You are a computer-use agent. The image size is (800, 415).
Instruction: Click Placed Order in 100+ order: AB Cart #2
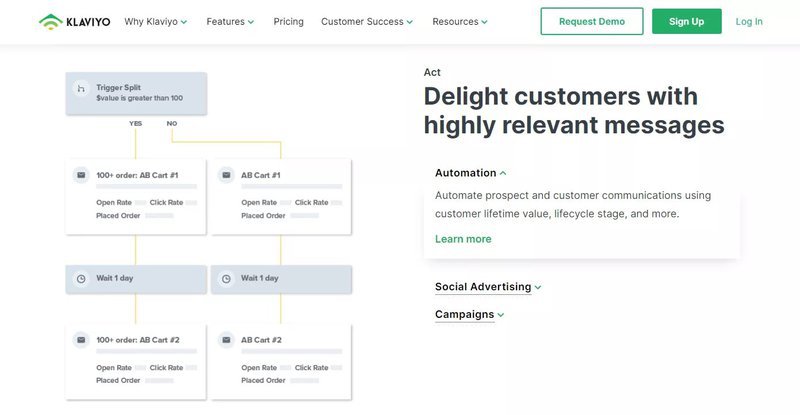tap(118, 380)
